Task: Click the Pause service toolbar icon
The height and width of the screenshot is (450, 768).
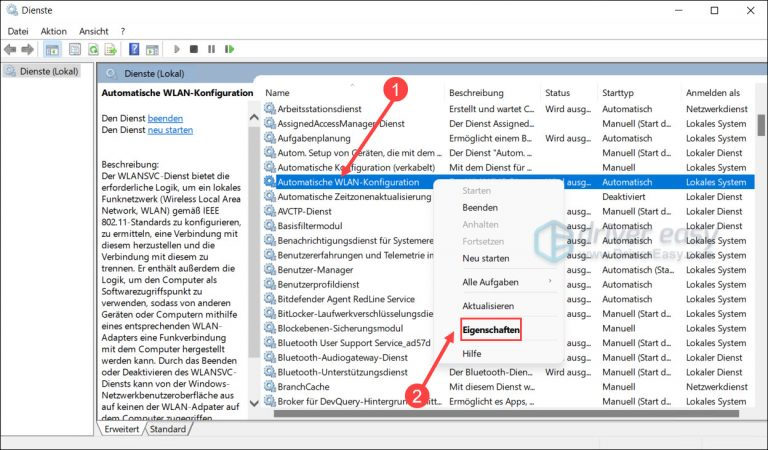Action: (213, 48)
